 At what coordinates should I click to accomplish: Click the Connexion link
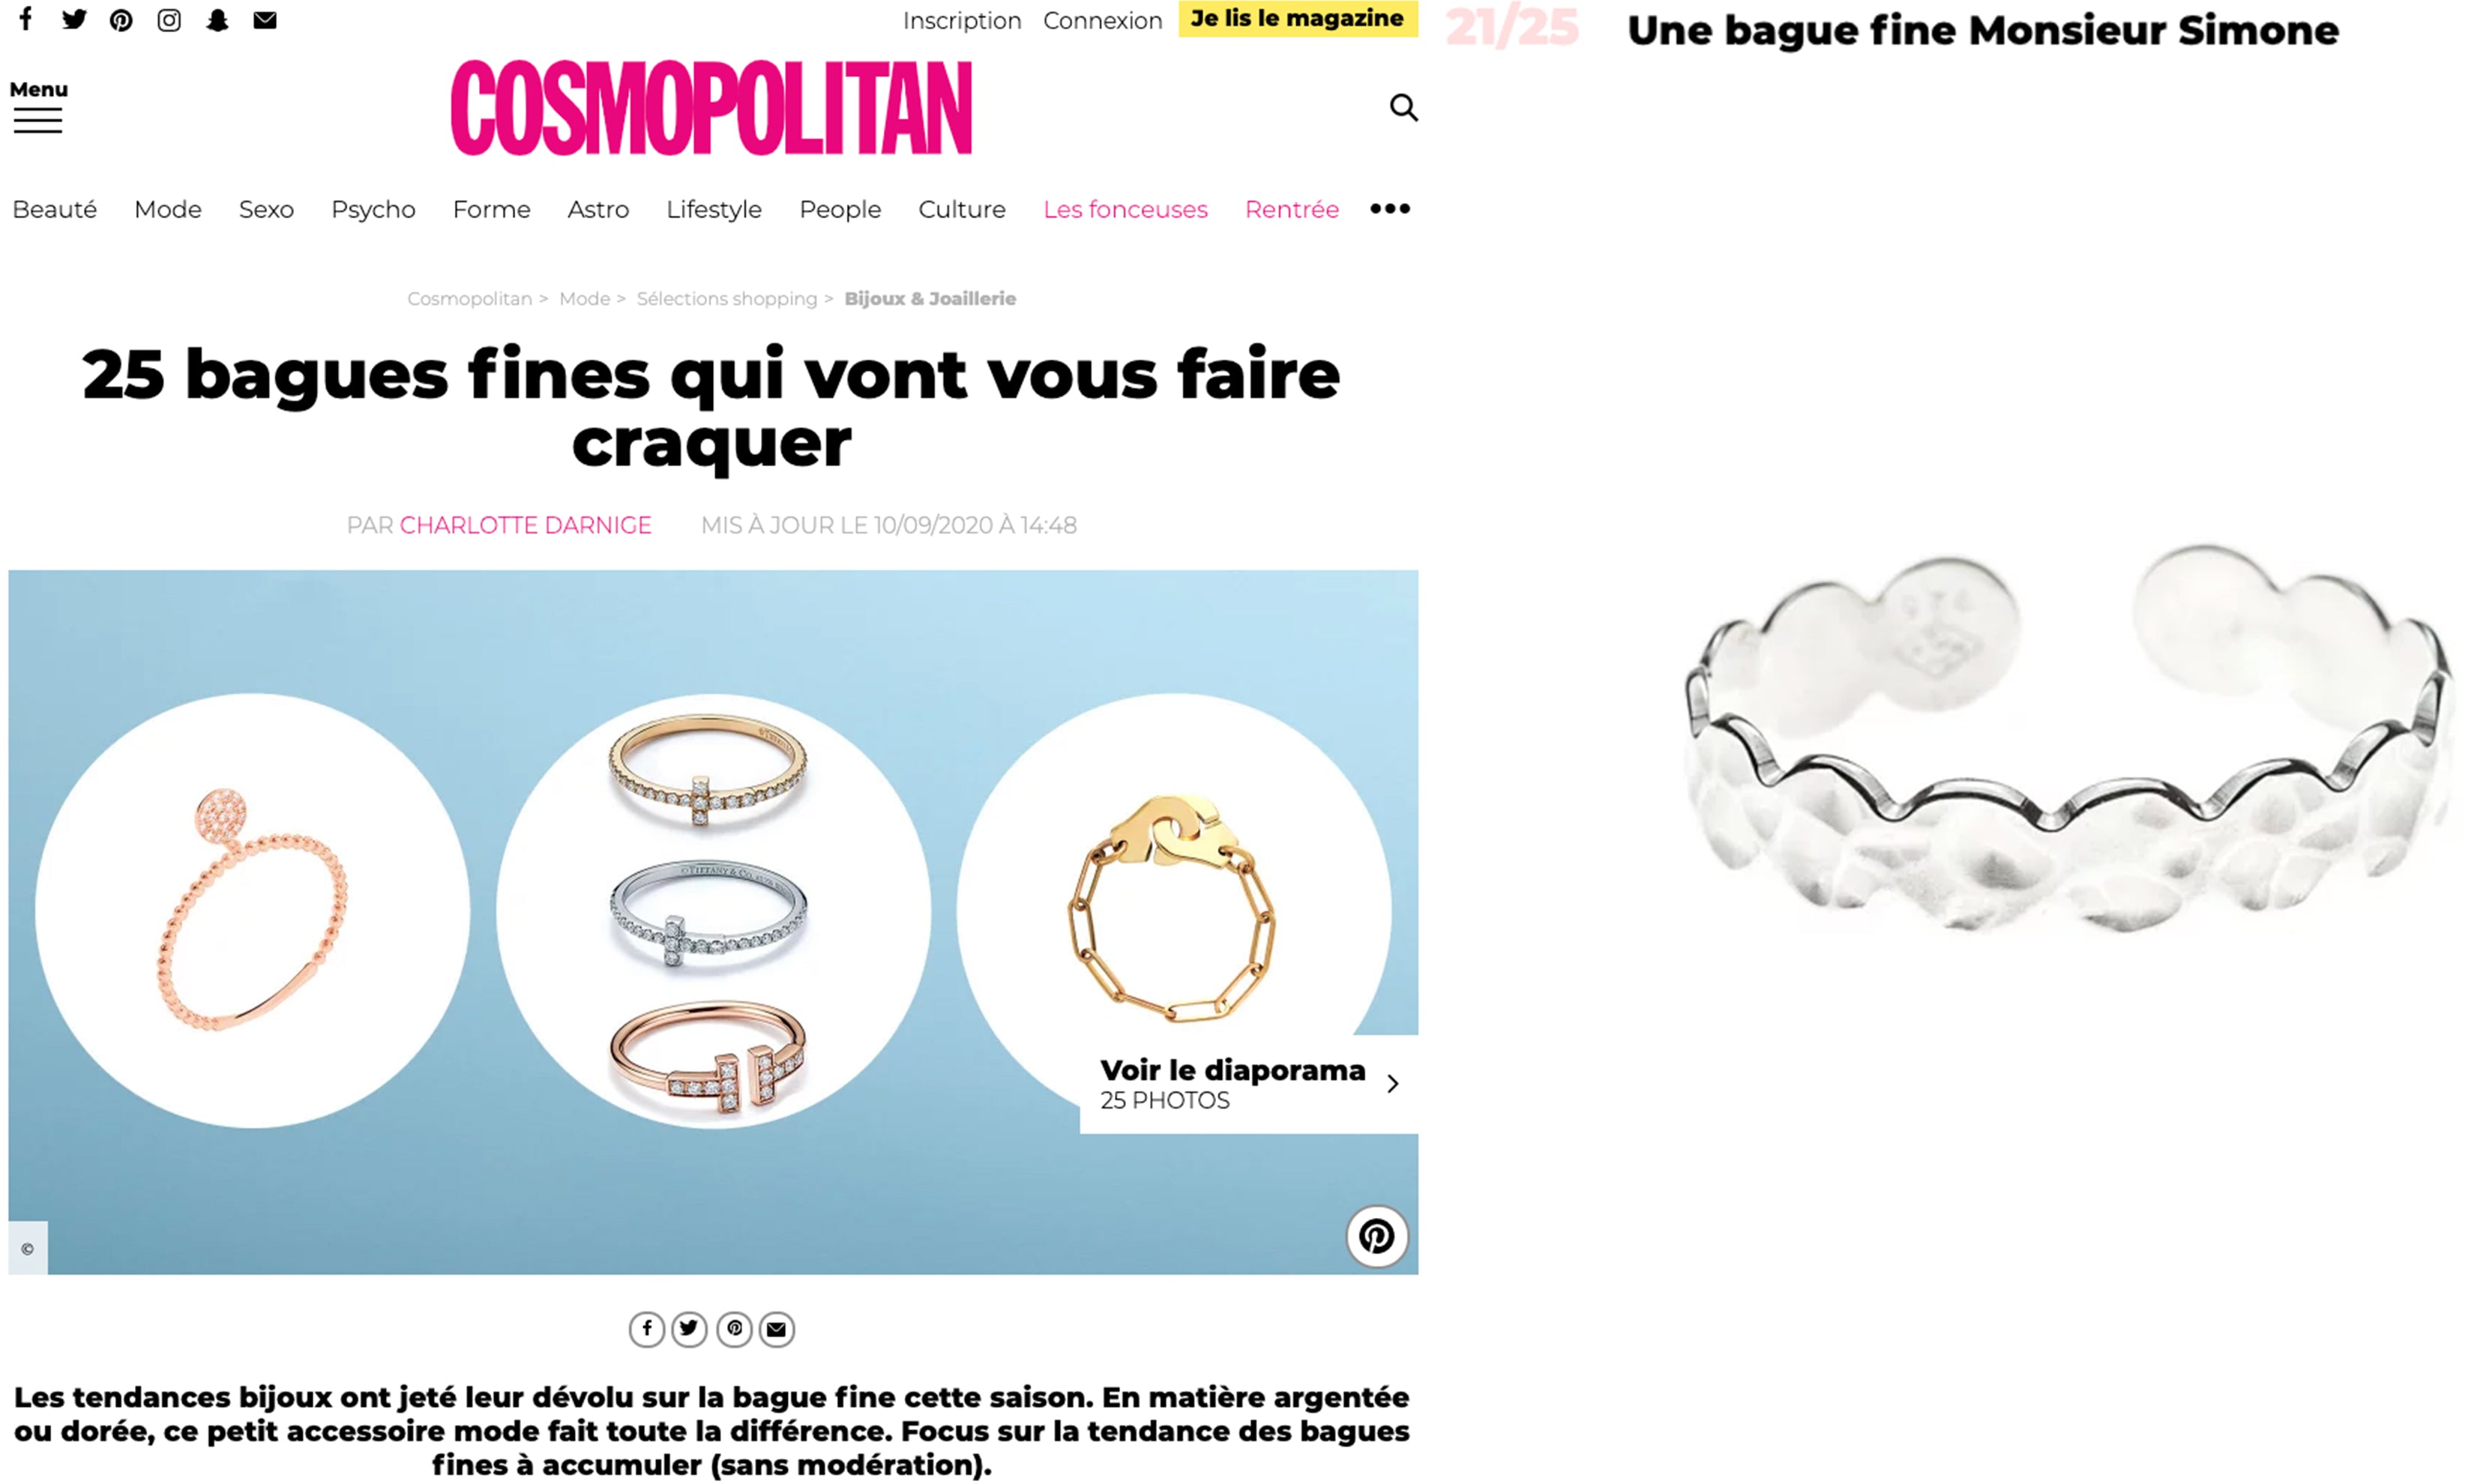[1102, 20]
